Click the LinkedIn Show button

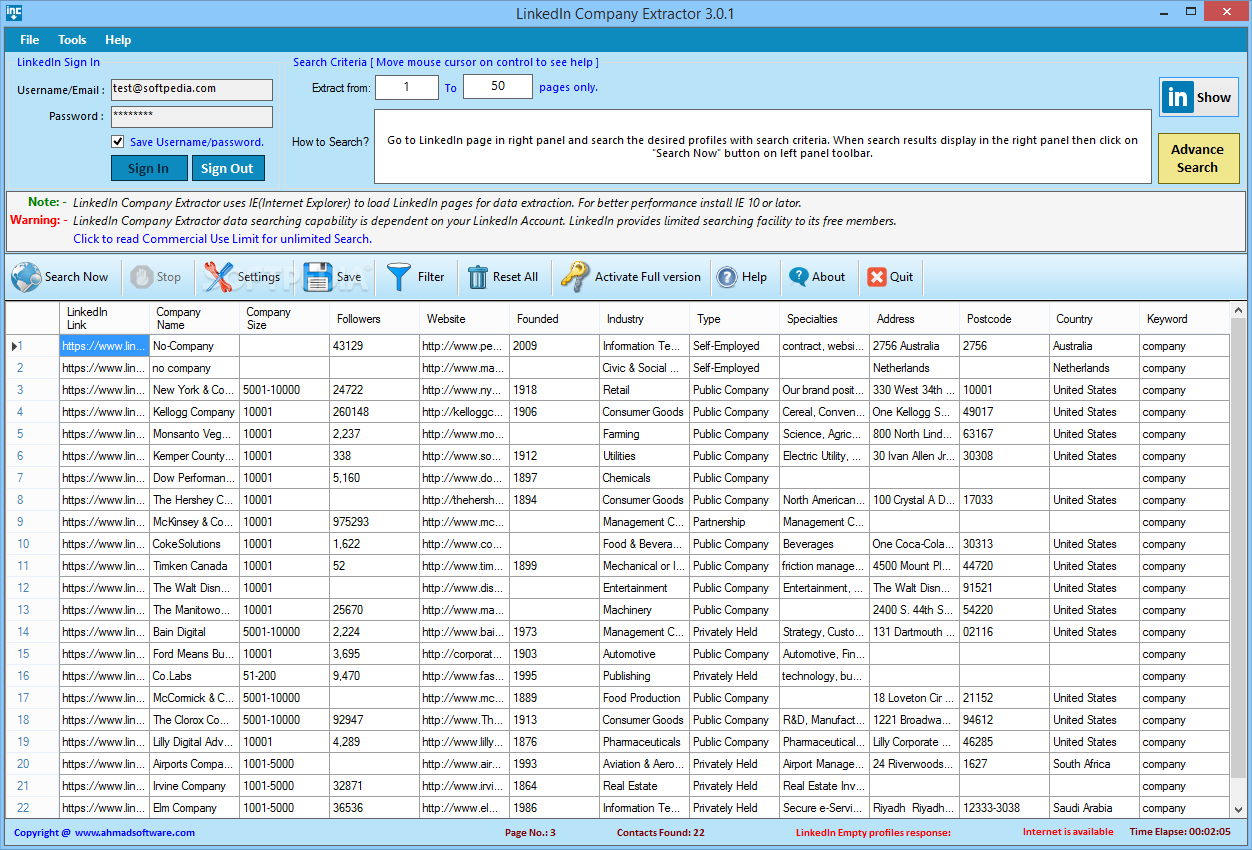(1199, 97)
